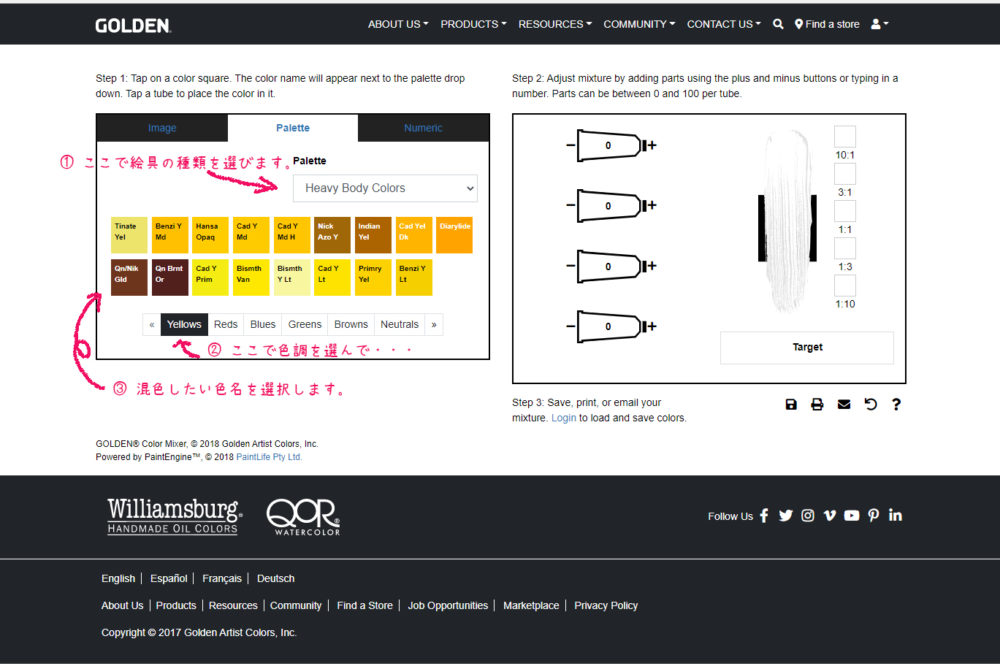Click the save mixture floppy disk icon
1000x666 pixels.
[x=791, y=404]
